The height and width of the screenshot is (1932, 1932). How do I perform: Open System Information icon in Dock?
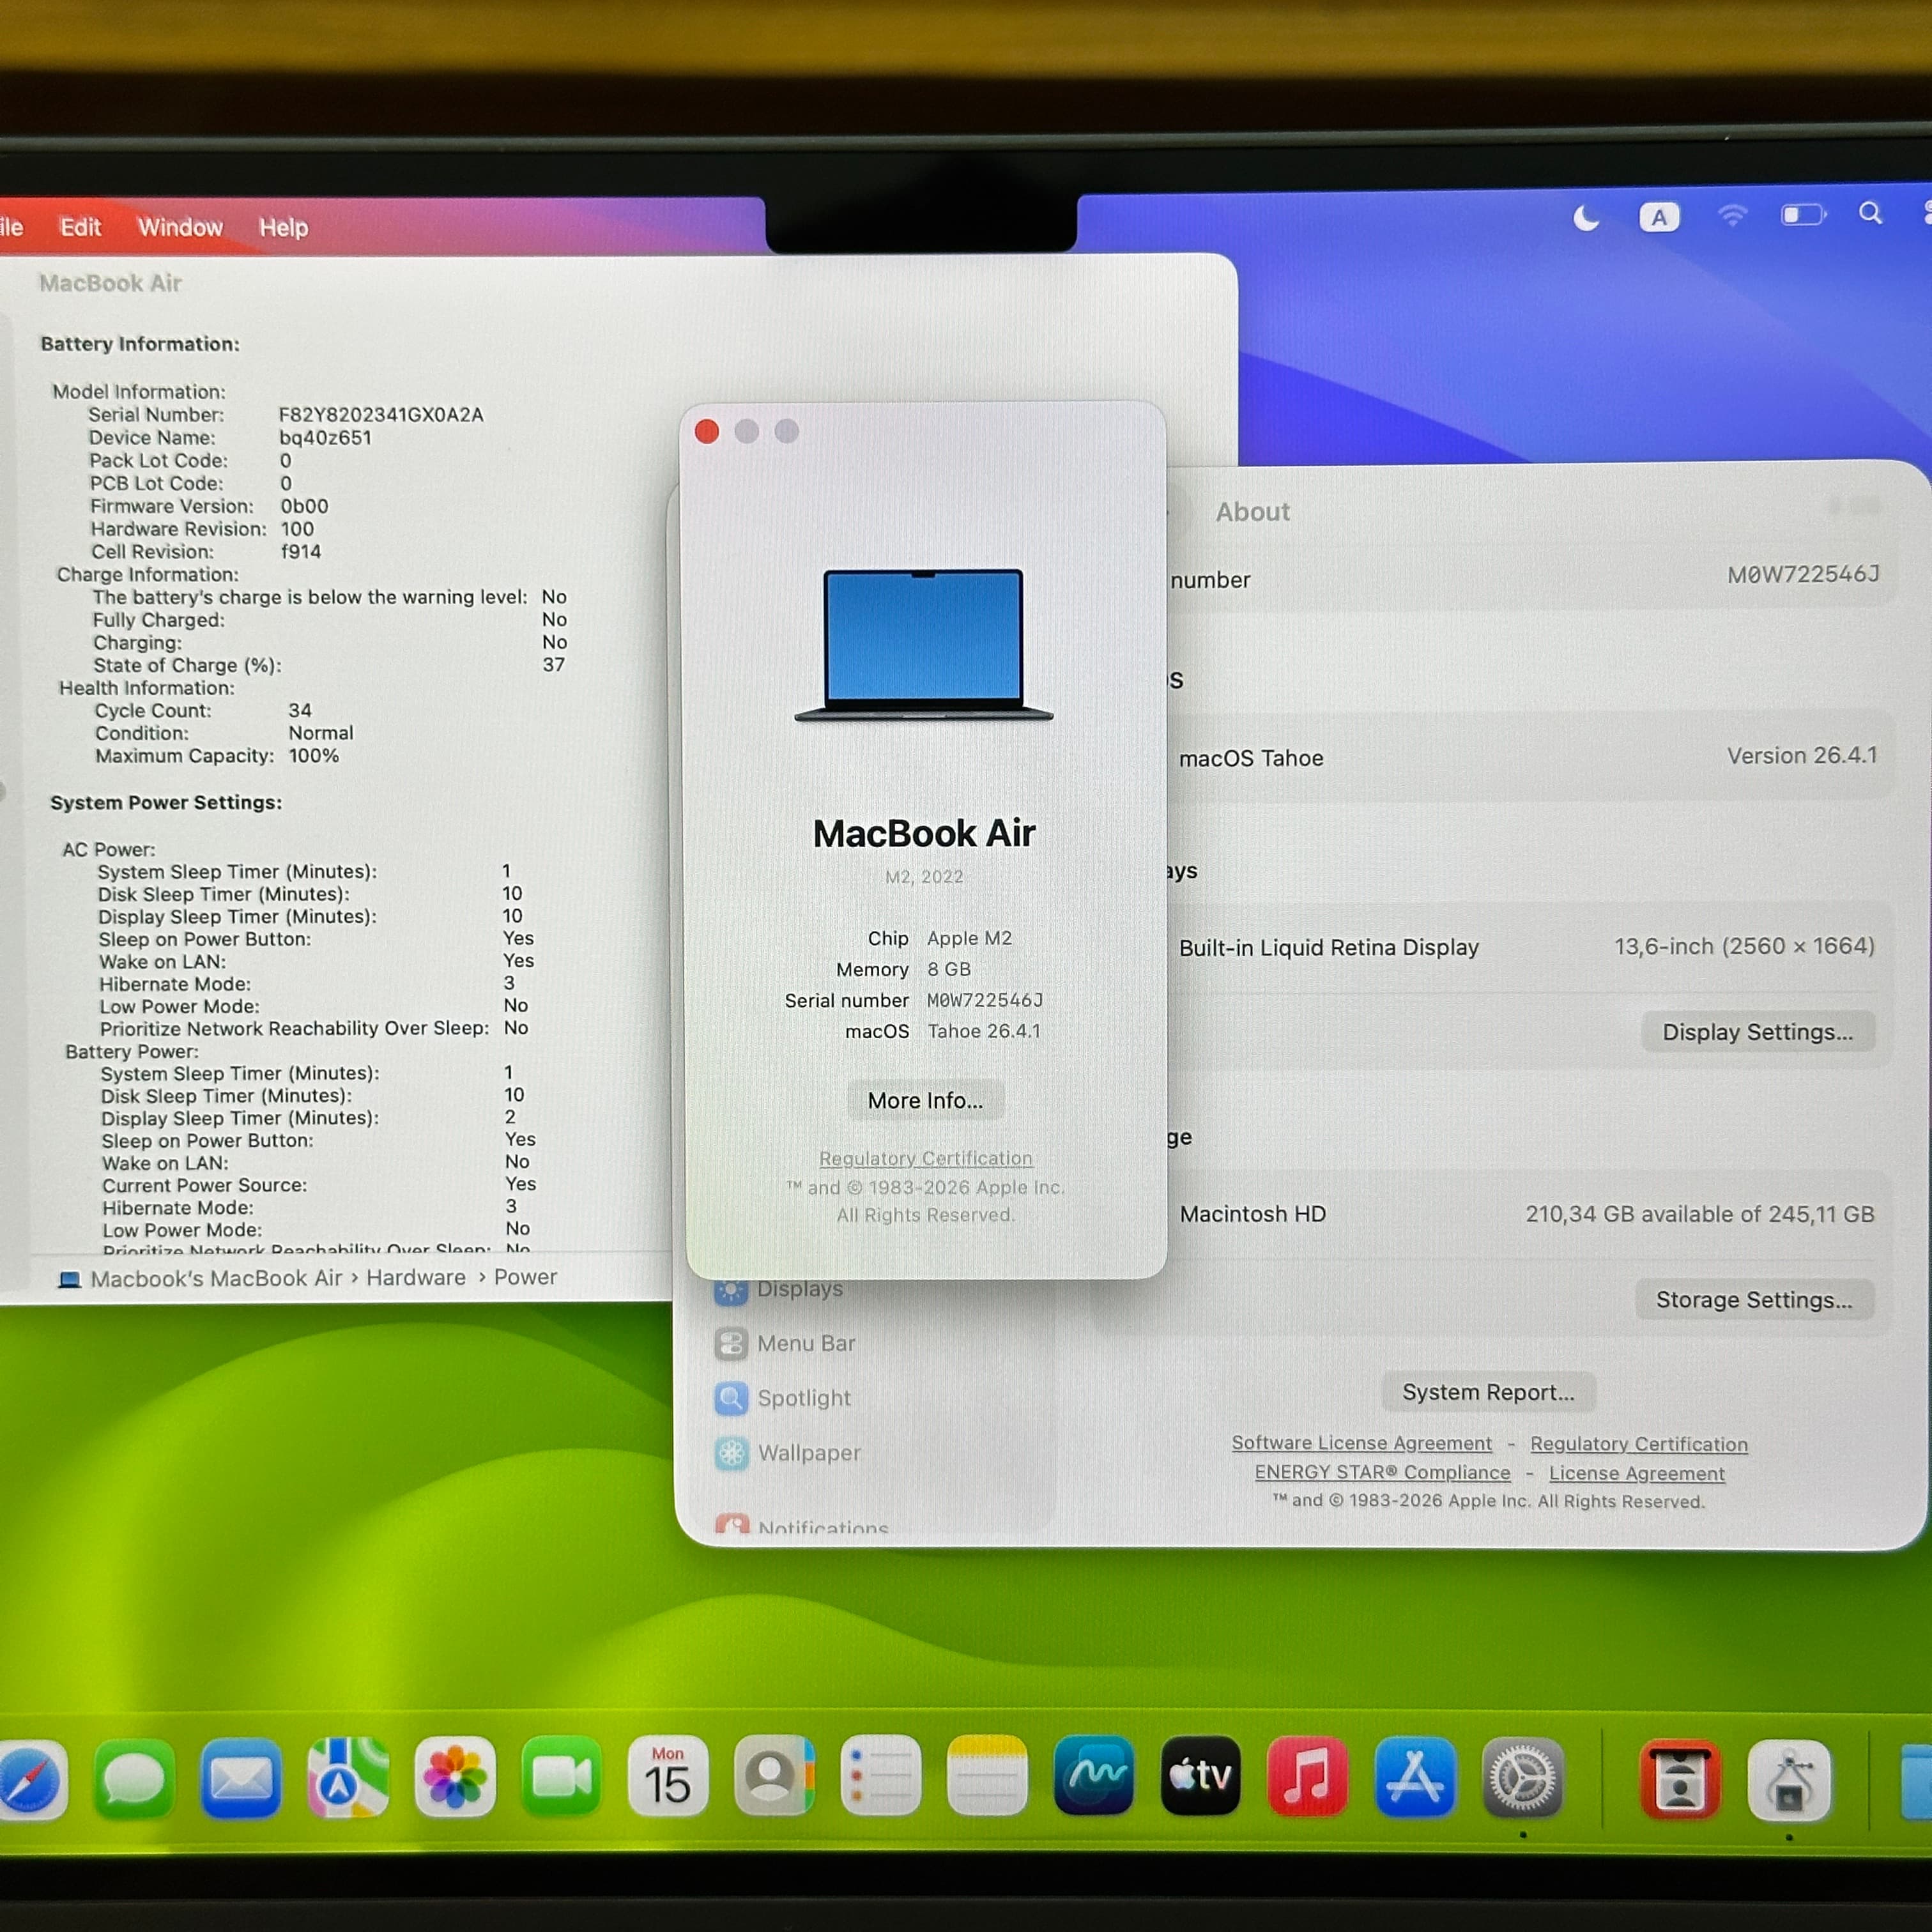[x=1789, y=1781]
